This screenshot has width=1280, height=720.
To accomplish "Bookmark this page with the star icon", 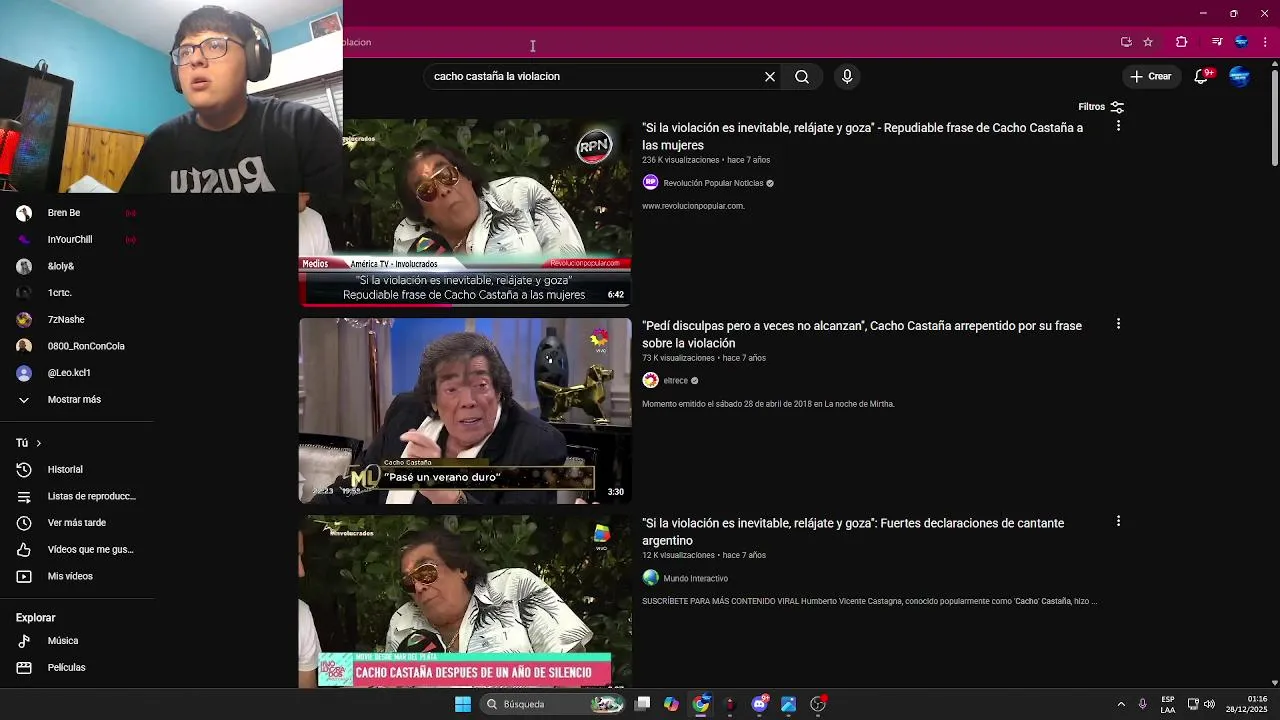I will 1148,42.
